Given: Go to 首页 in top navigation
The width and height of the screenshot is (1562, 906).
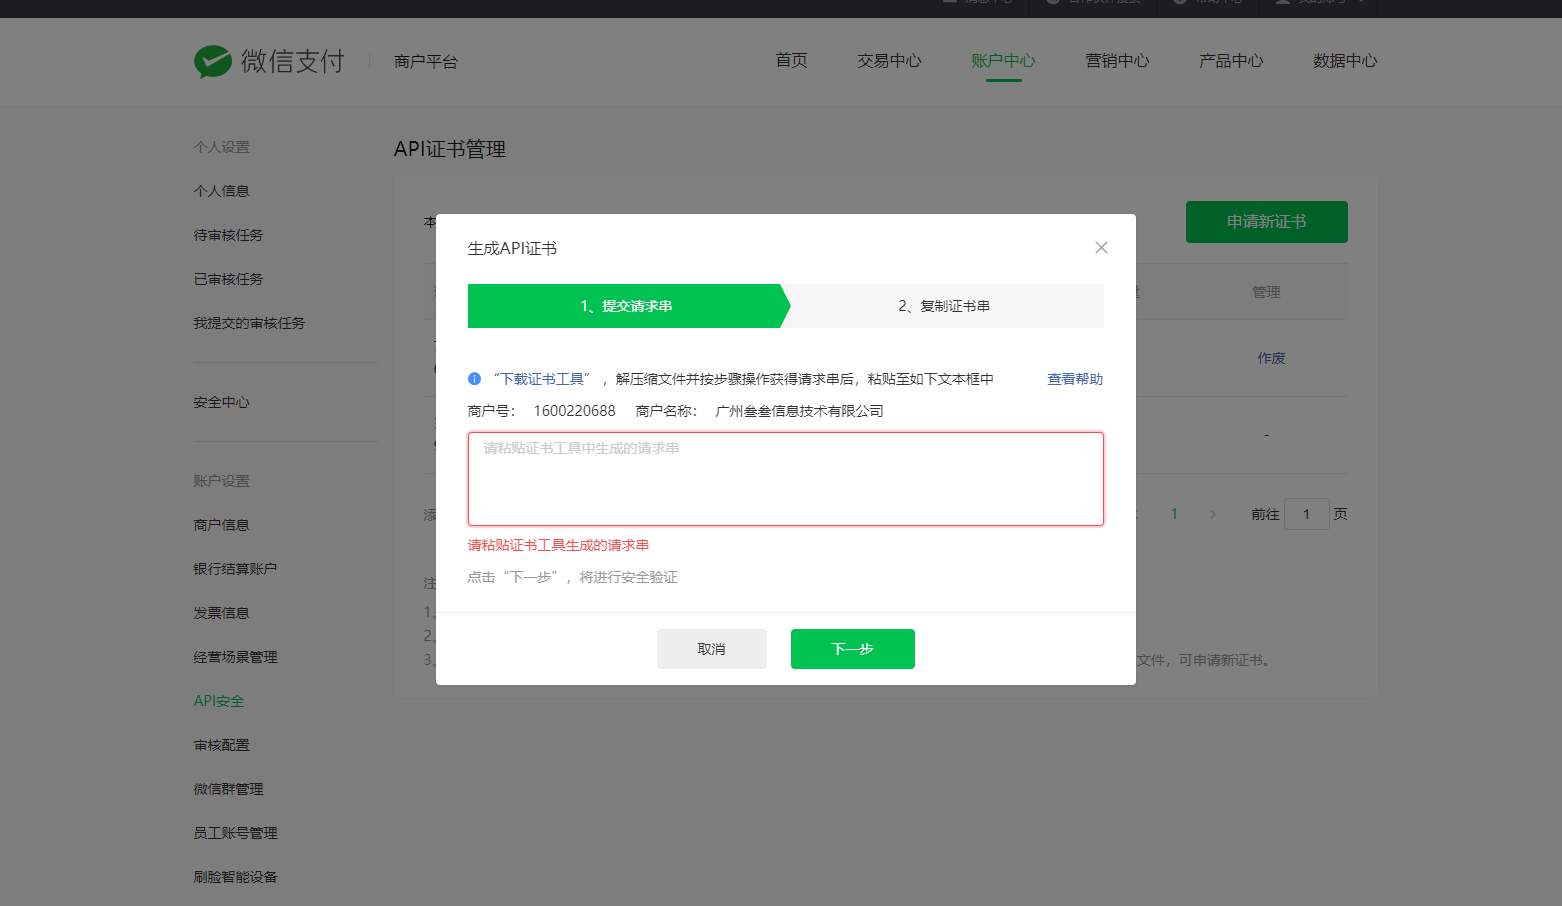Looking at the screenshot, I should pyautogui.click(x=791, y=61).
